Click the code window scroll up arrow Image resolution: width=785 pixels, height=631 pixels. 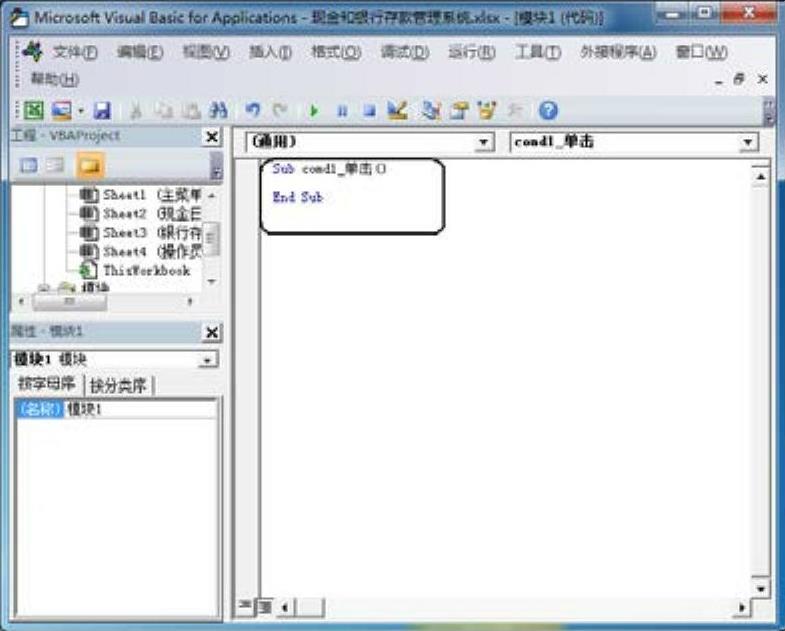click(760, 176)
